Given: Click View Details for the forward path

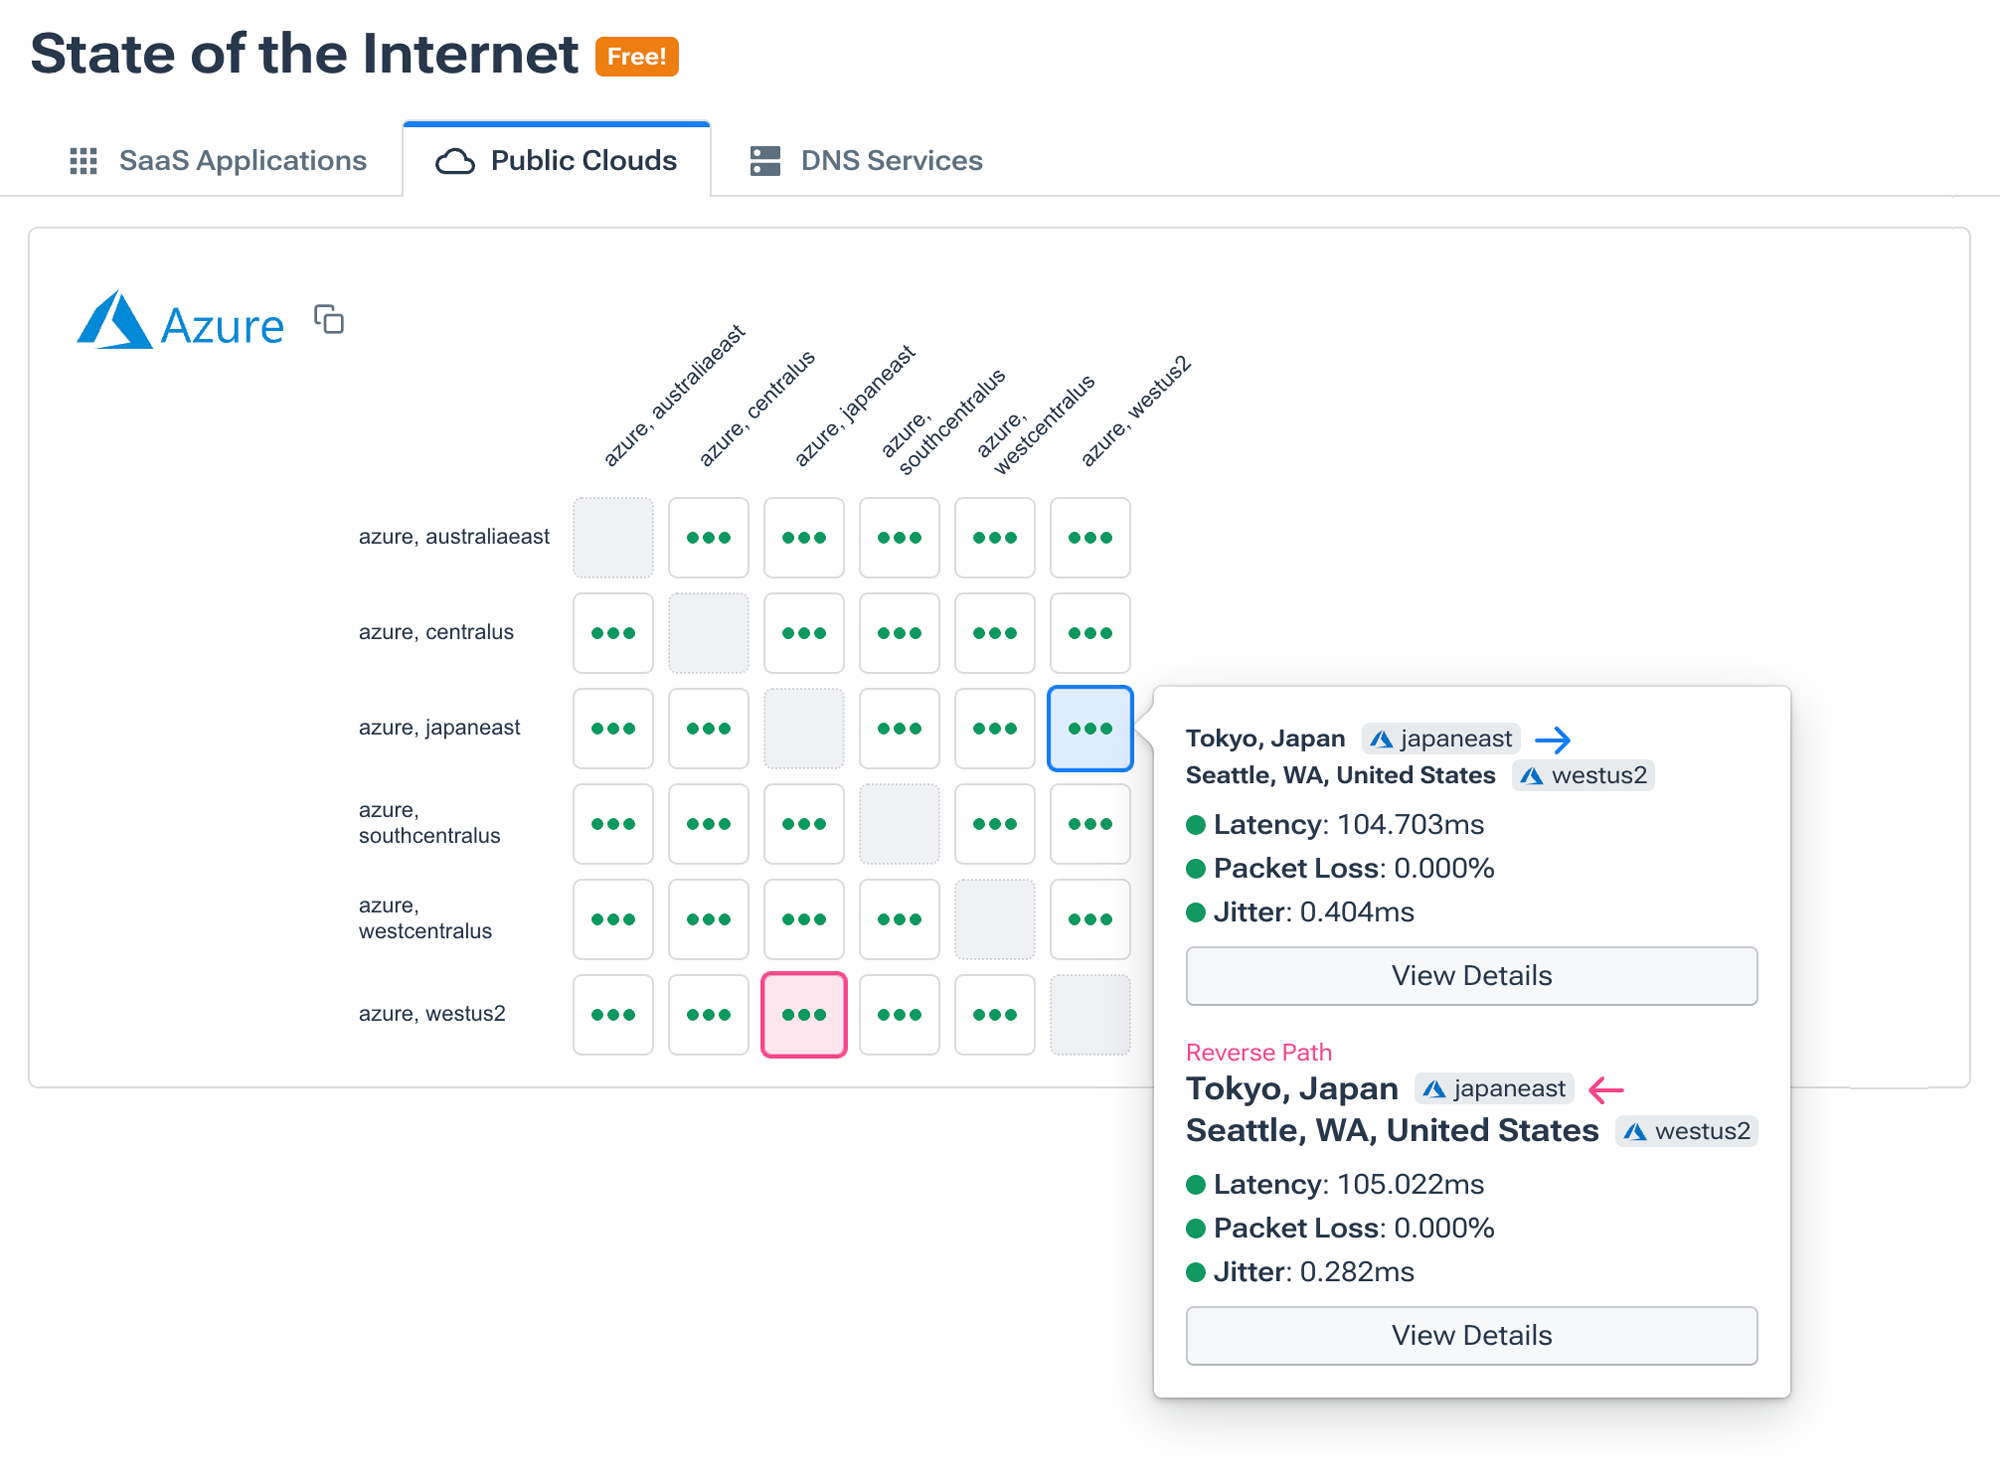Looking at the screenshot, I should pyautogui.click(x=1471, y=975).
